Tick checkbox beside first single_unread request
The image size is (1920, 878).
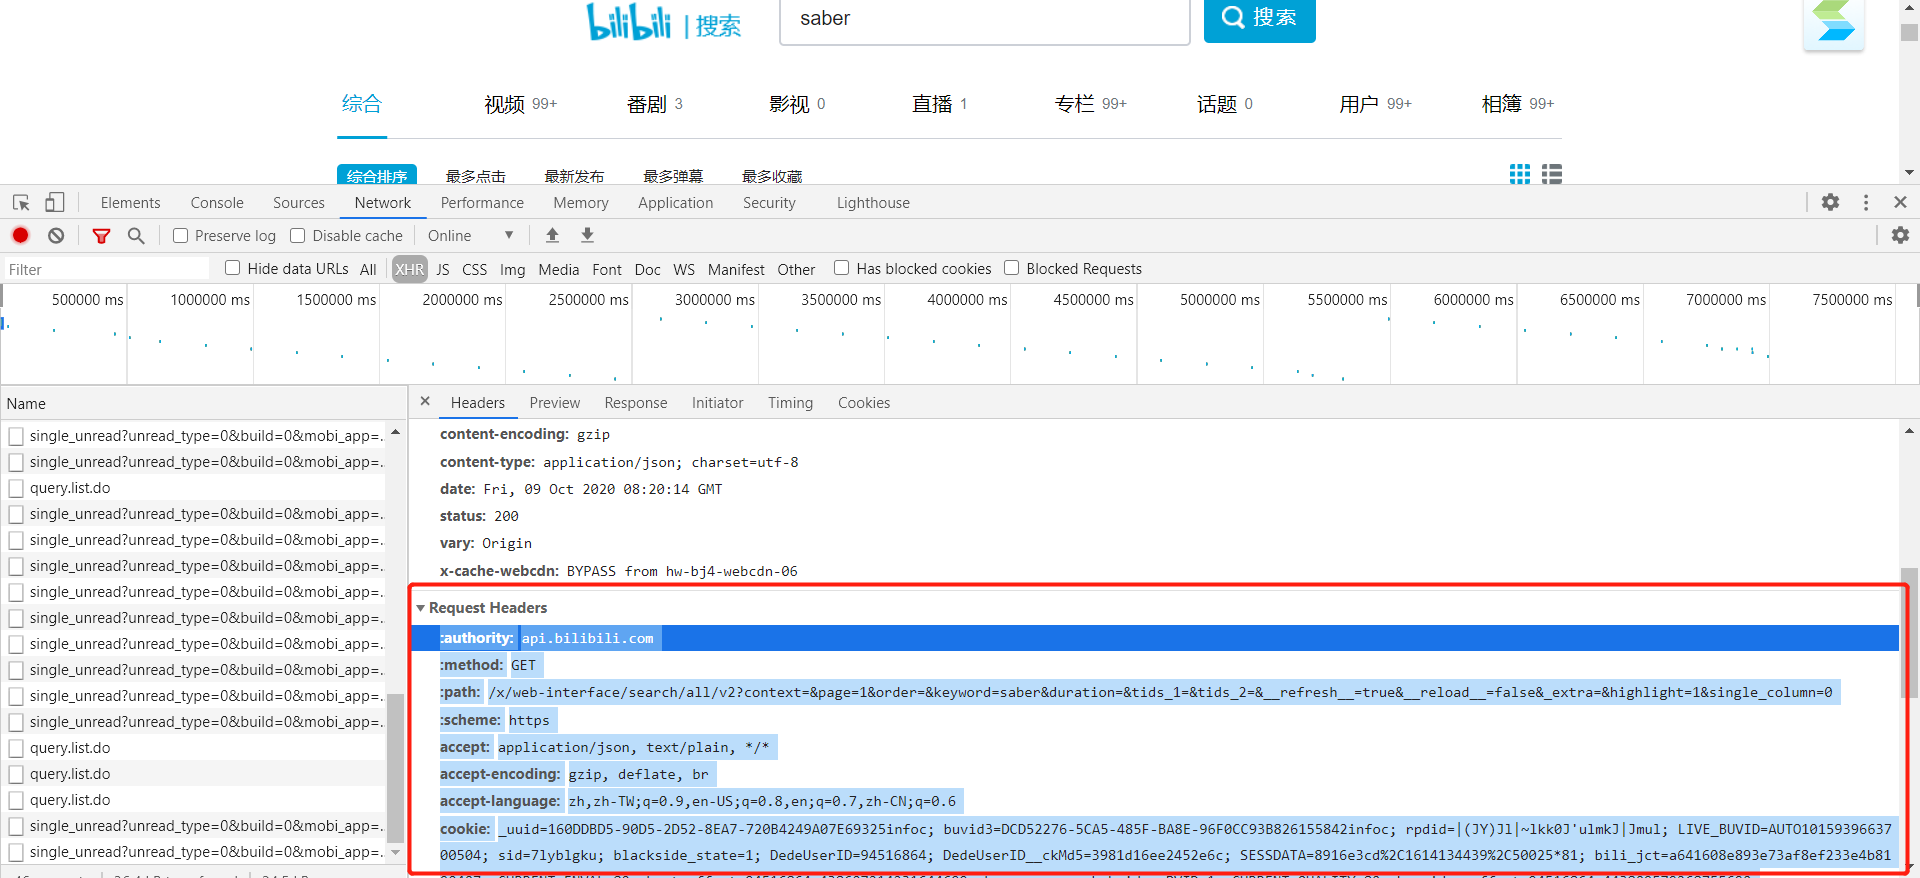(x=16, y=436)
